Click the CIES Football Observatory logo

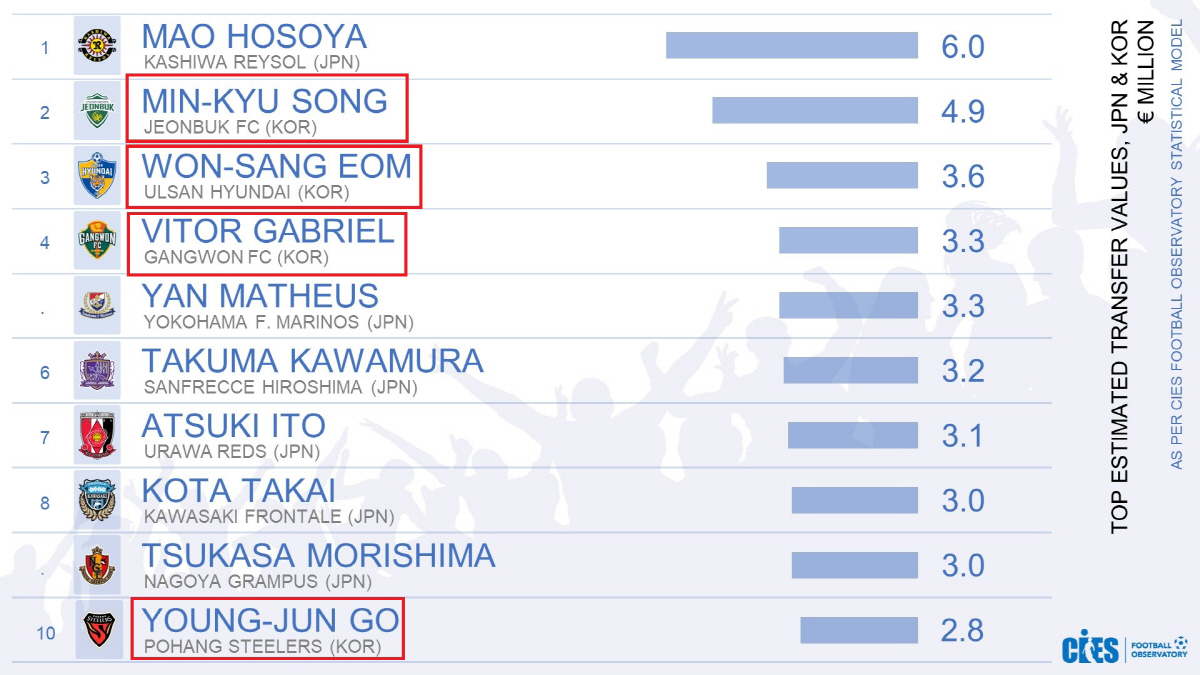click(1124, 648)
